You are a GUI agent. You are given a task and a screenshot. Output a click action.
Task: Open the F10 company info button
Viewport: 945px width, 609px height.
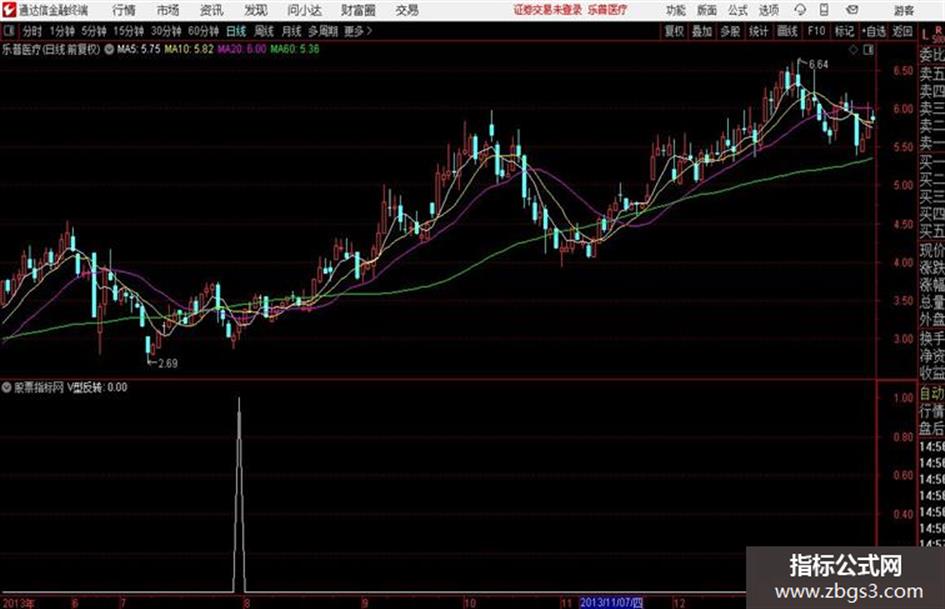(x=816, y=31)
